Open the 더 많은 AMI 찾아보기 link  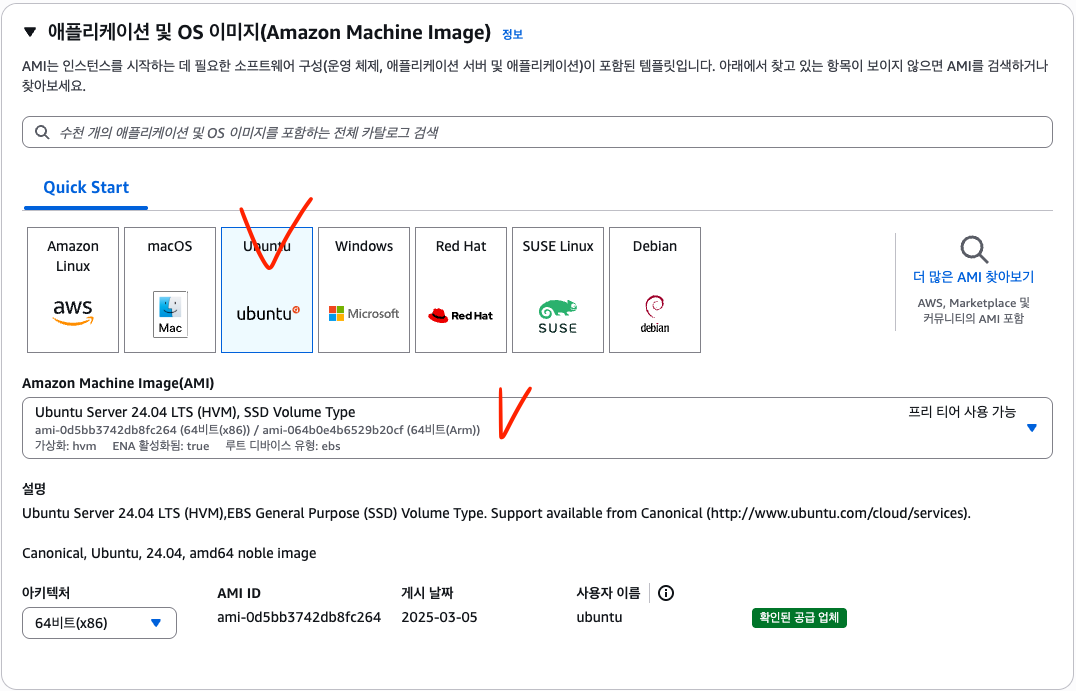[973, 277]
